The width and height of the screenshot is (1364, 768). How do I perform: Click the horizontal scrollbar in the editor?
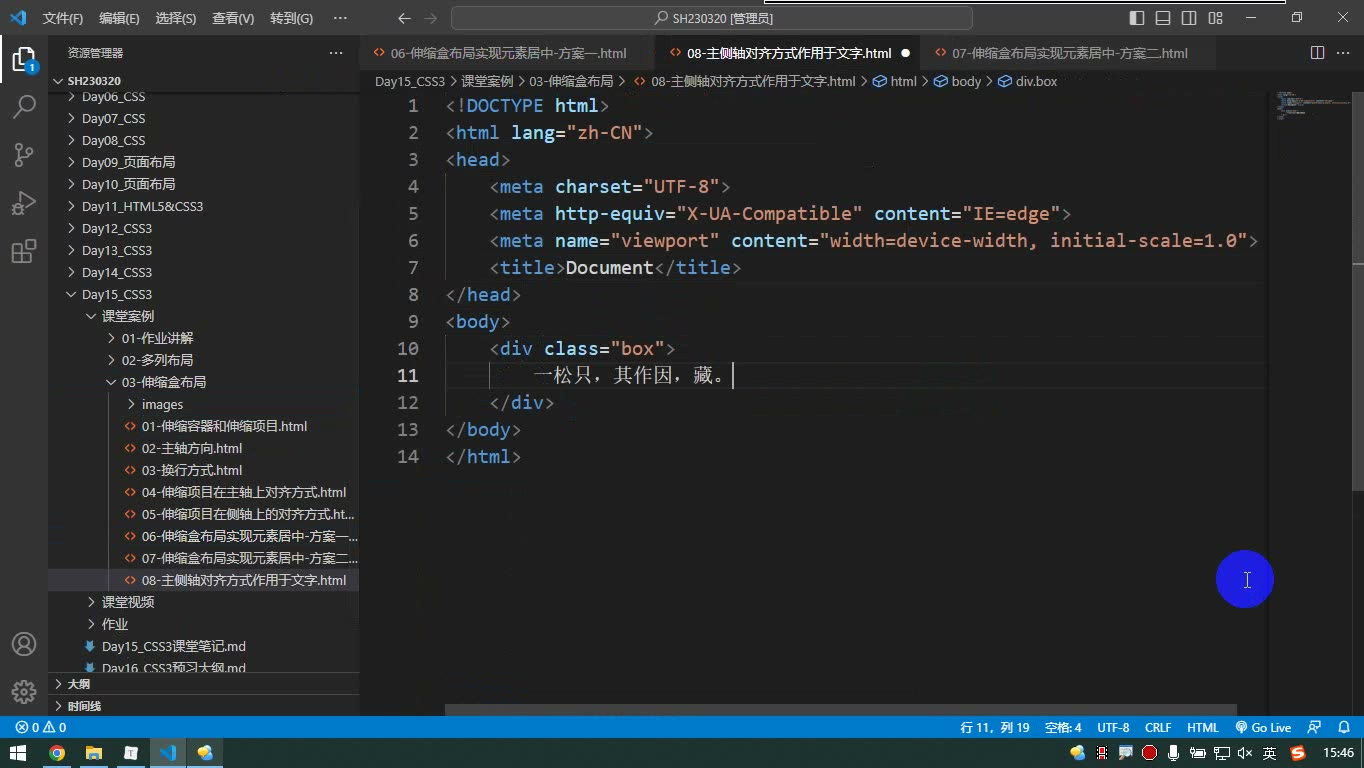[841, 710]
